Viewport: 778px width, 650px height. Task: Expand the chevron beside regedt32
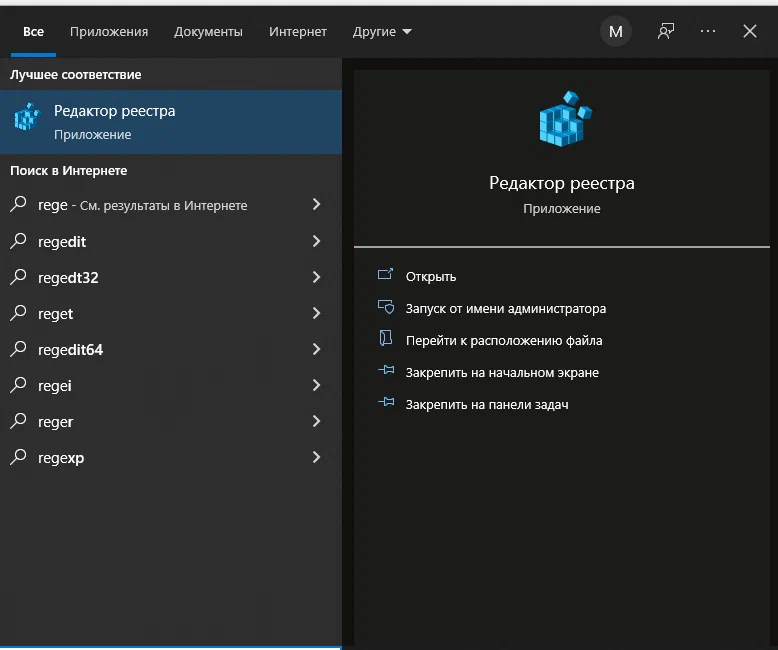point(316,277)
